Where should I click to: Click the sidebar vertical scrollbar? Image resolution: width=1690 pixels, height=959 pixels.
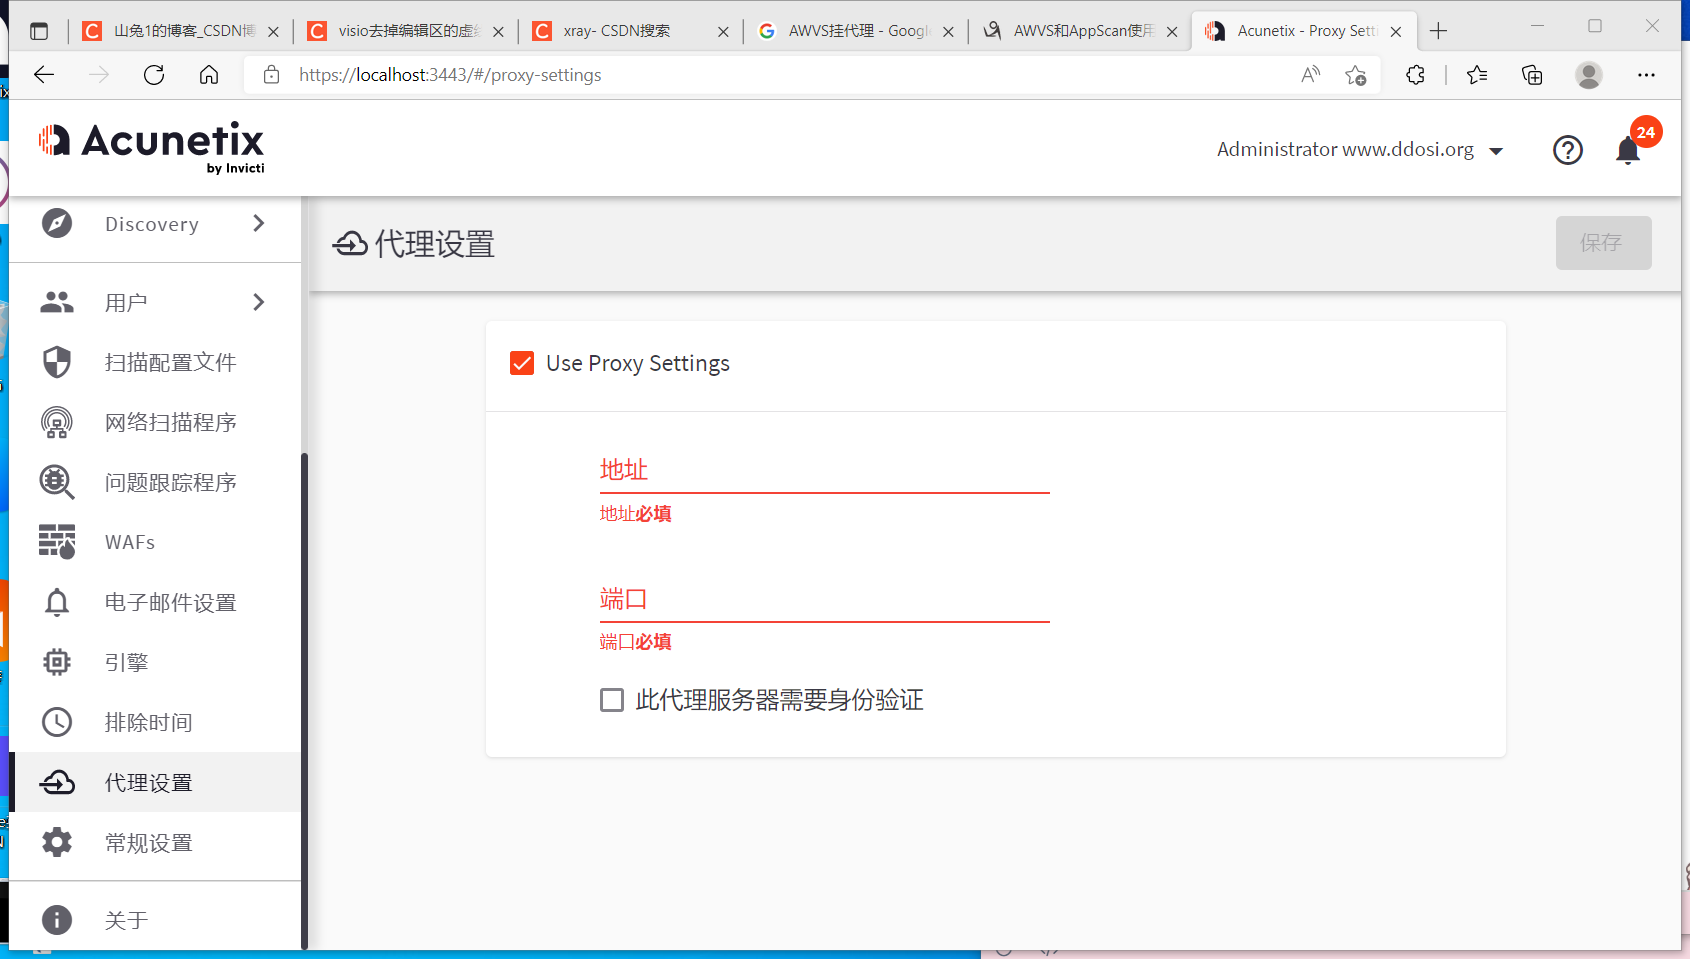click(304, 700)
